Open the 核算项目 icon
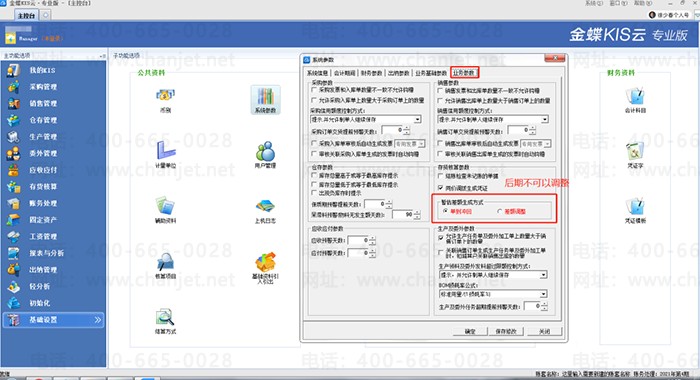Image resolution: width=700 pixels, height=380 pixels. [x=165, y=265]
